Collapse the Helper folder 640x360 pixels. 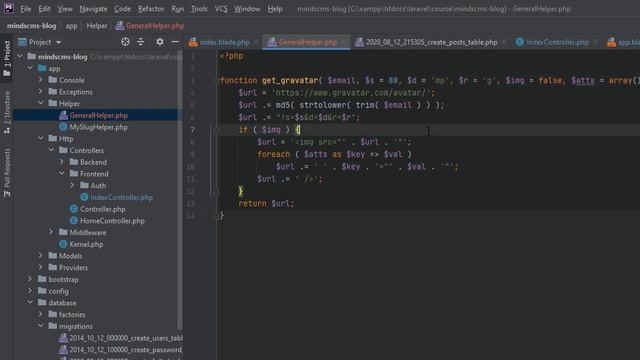point(41,103)
